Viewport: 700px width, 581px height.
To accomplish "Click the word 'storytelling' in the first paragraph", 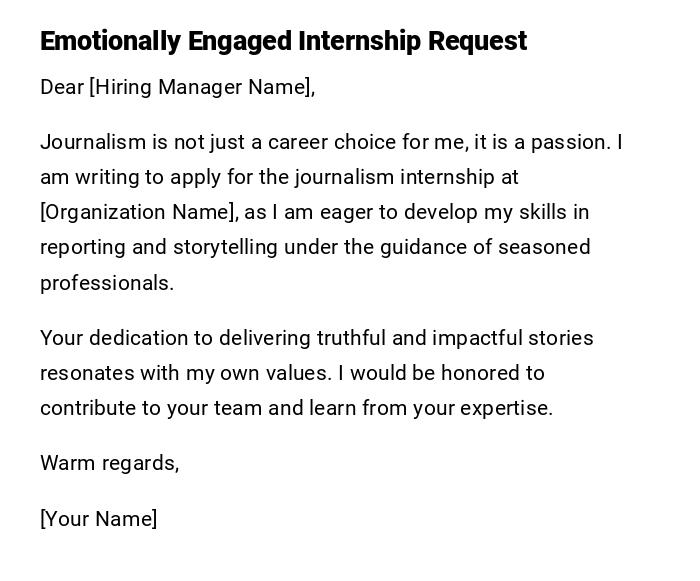I will click(x=225, y=248).
